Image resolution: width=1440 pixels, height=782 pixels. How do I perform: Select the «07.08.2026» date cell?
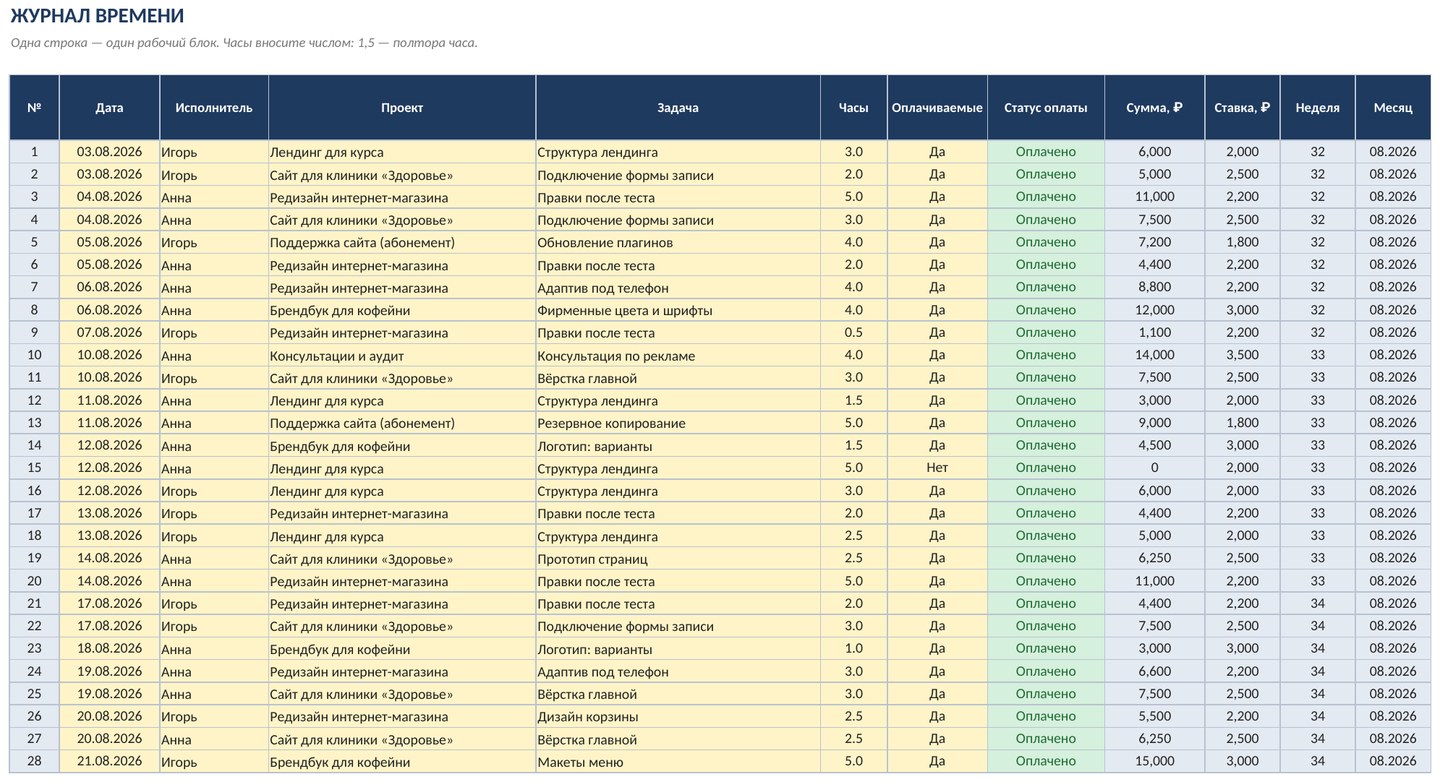pos(109,332)
